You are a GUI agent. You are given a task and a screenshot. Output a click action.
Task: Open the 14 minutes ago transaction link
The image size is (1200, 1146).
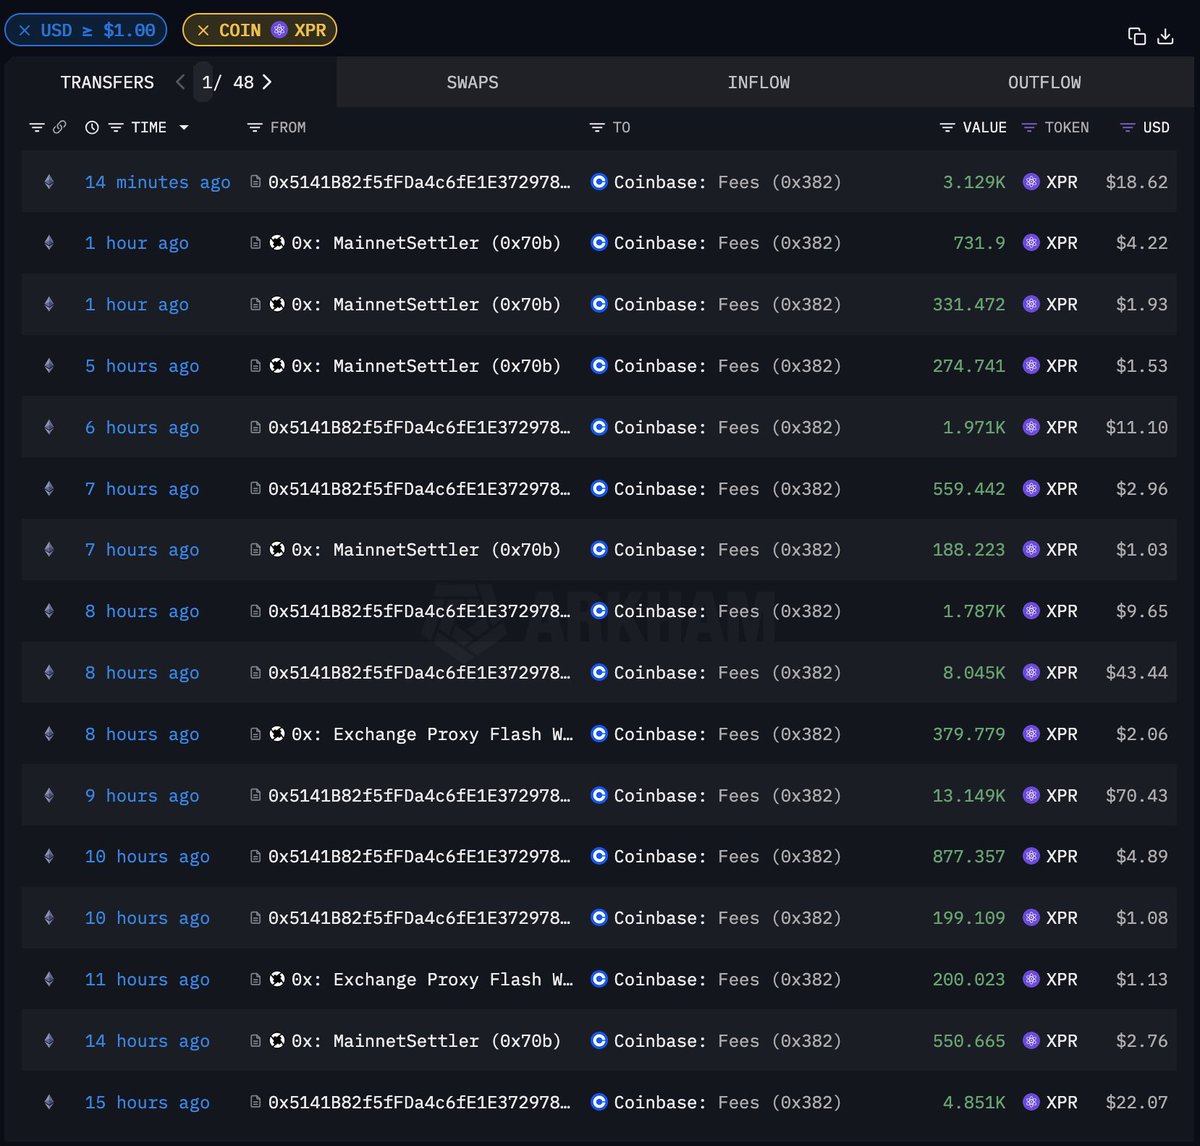pyautogui.click(x=158, y=182)
